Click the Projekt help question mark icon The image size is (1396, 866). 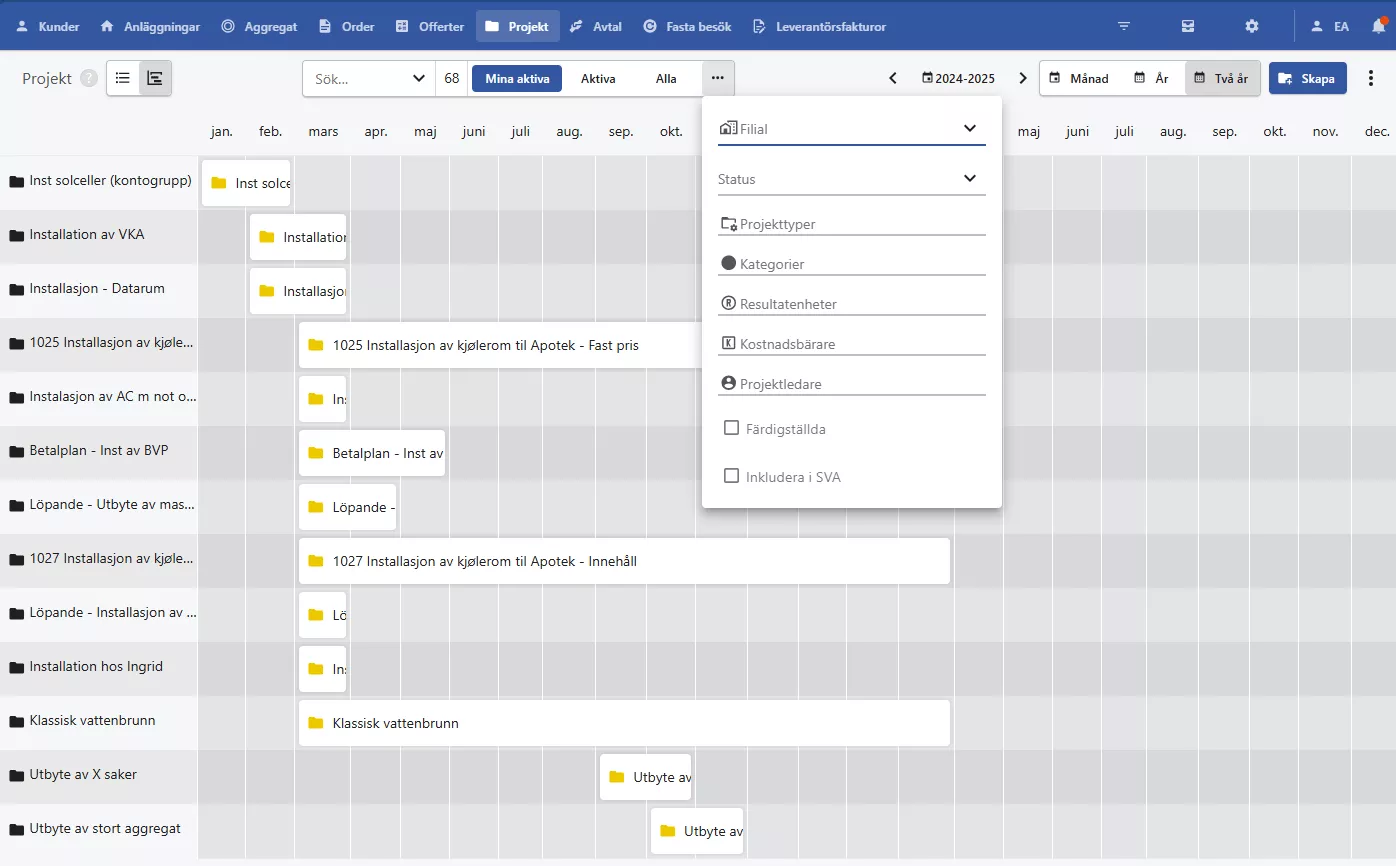click(89, 78)
